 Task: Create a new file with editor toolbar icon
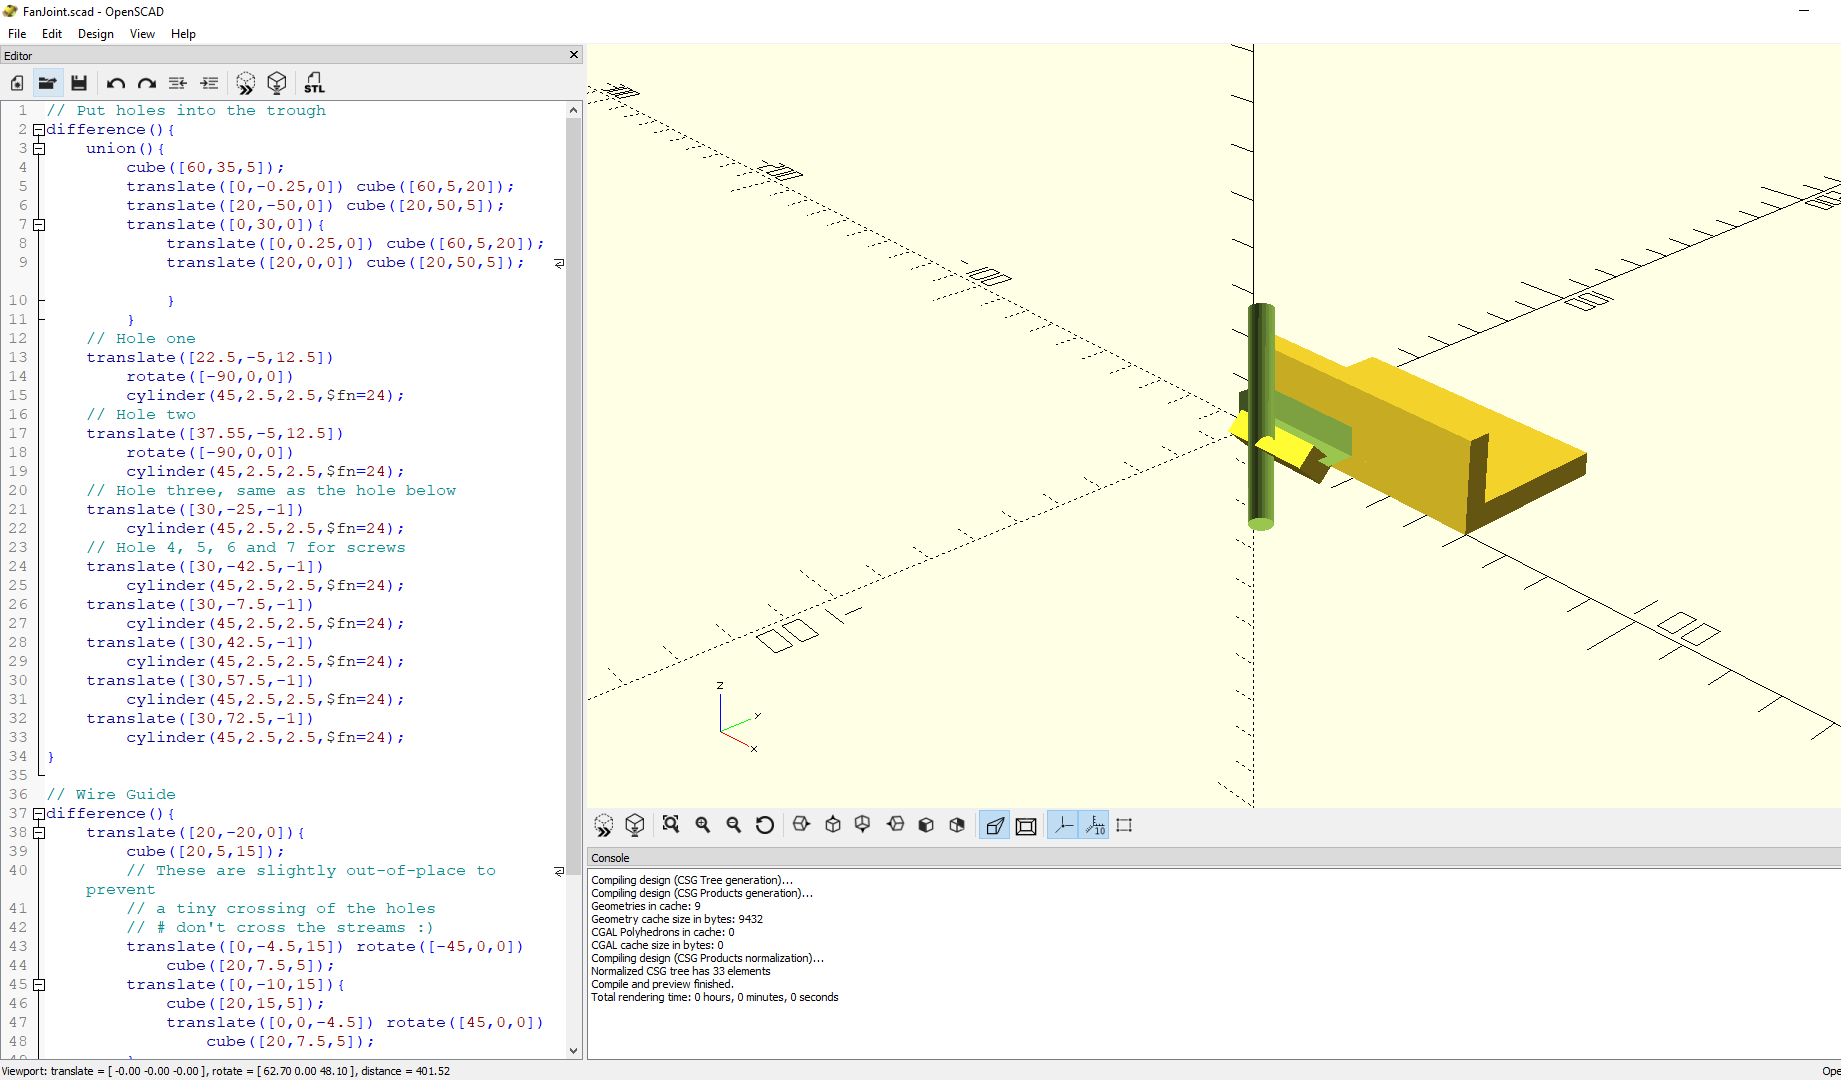point(17,83)
